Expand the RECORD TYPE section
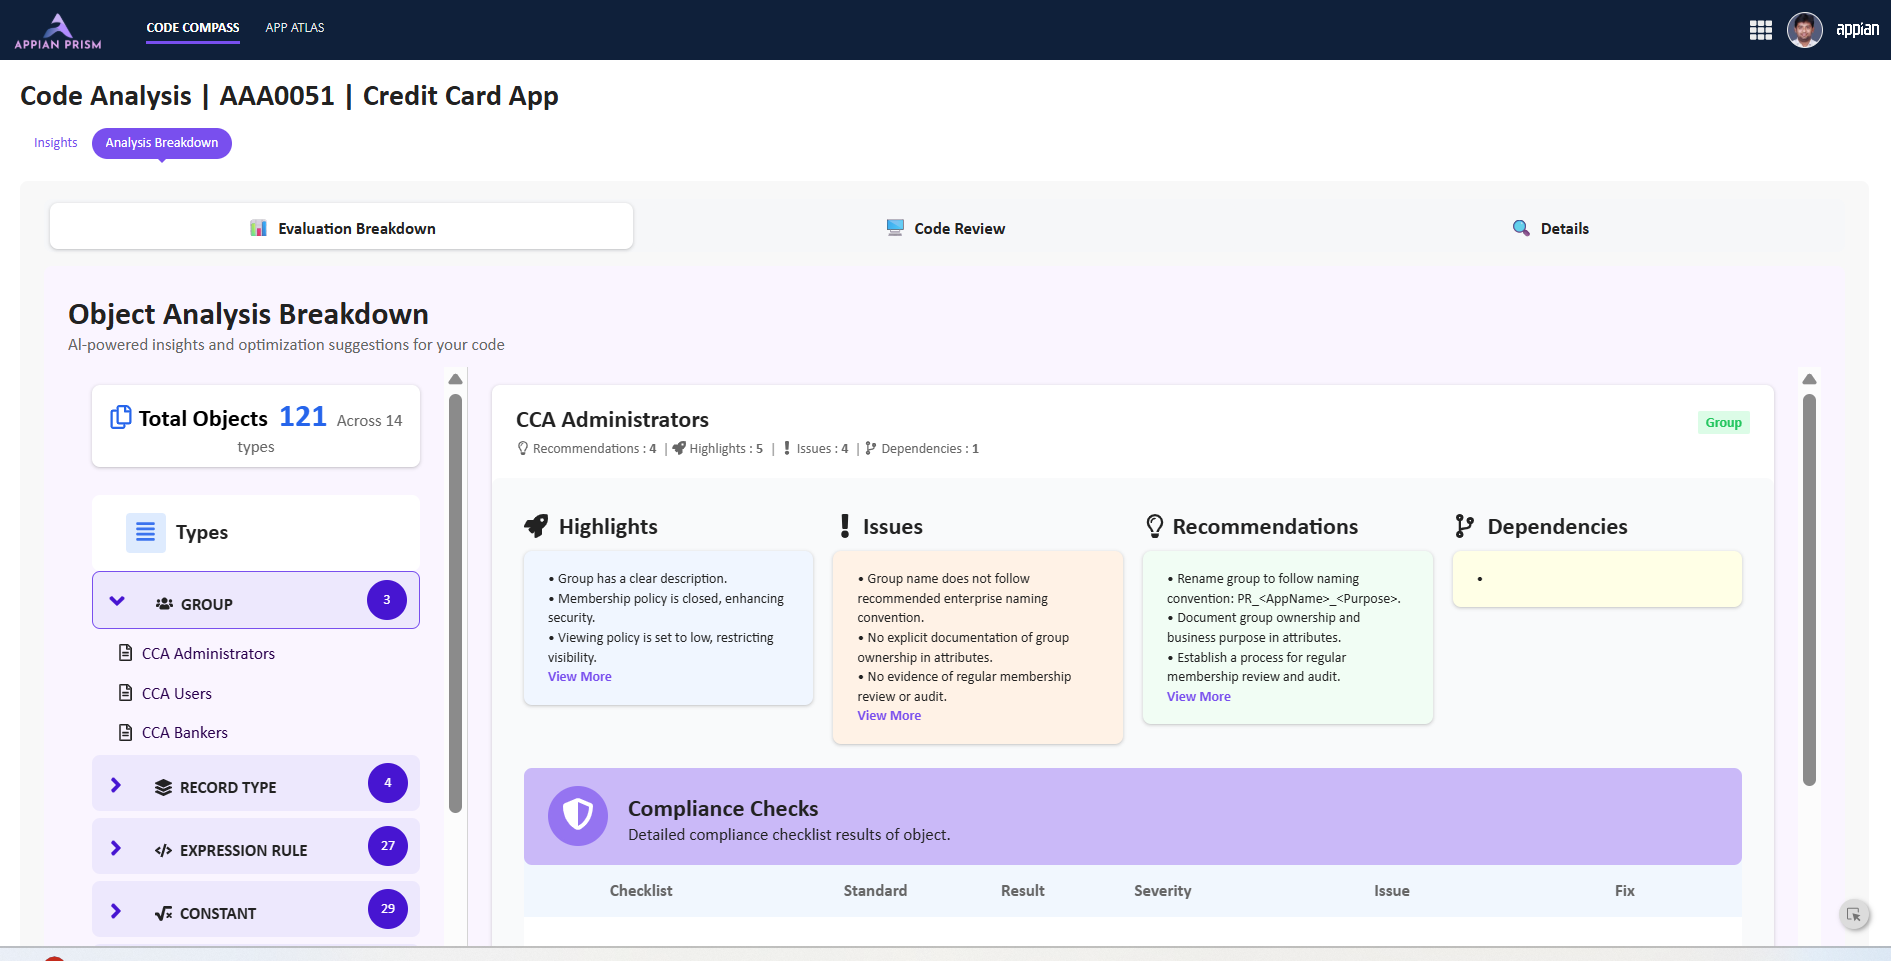Image resolution: width=1891 pixels, height=961 pixels. tap(116, 785)
